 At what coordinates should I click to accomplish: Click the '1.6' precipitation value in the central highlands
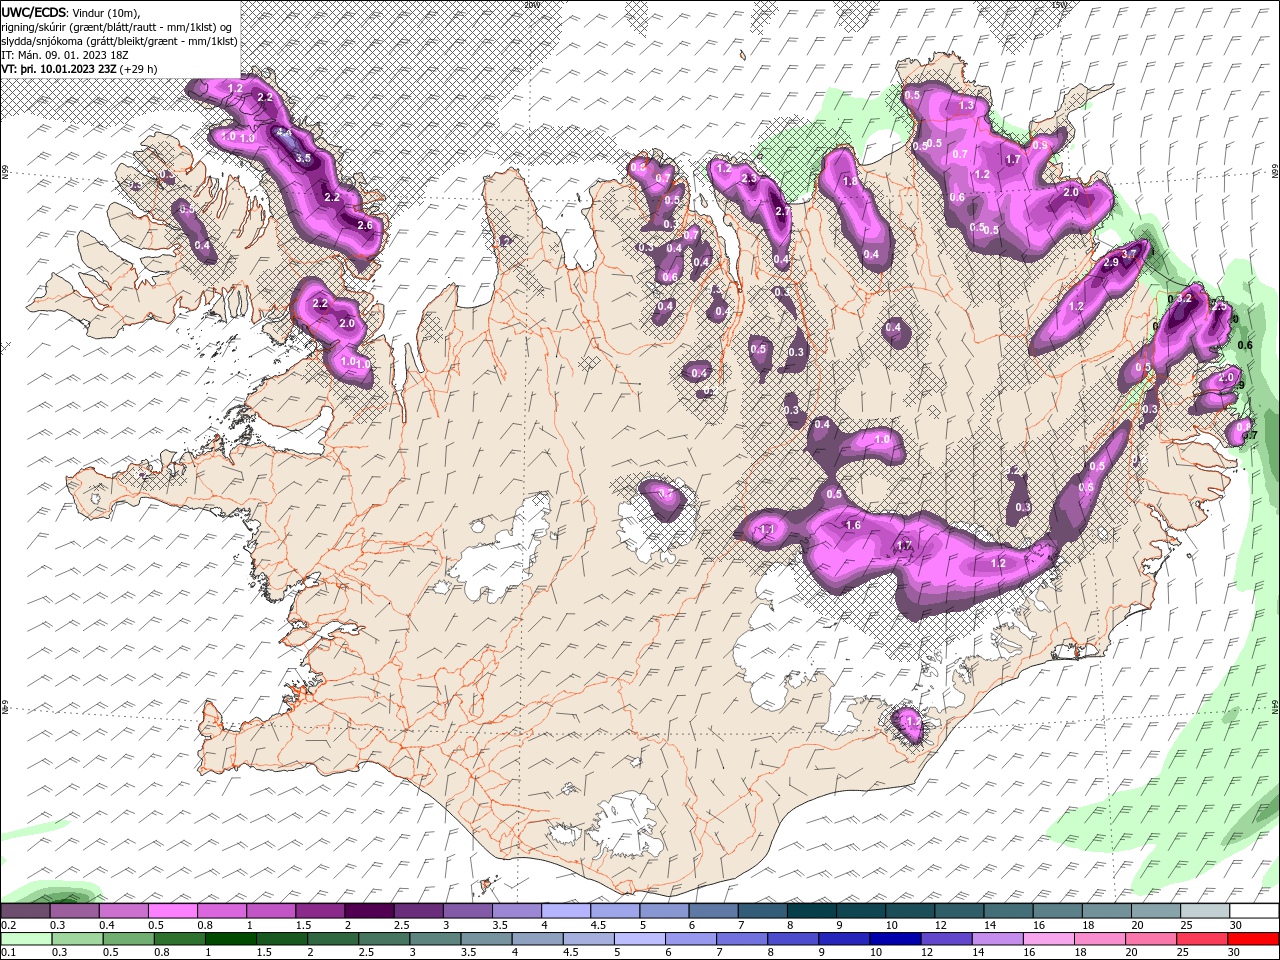853,525
